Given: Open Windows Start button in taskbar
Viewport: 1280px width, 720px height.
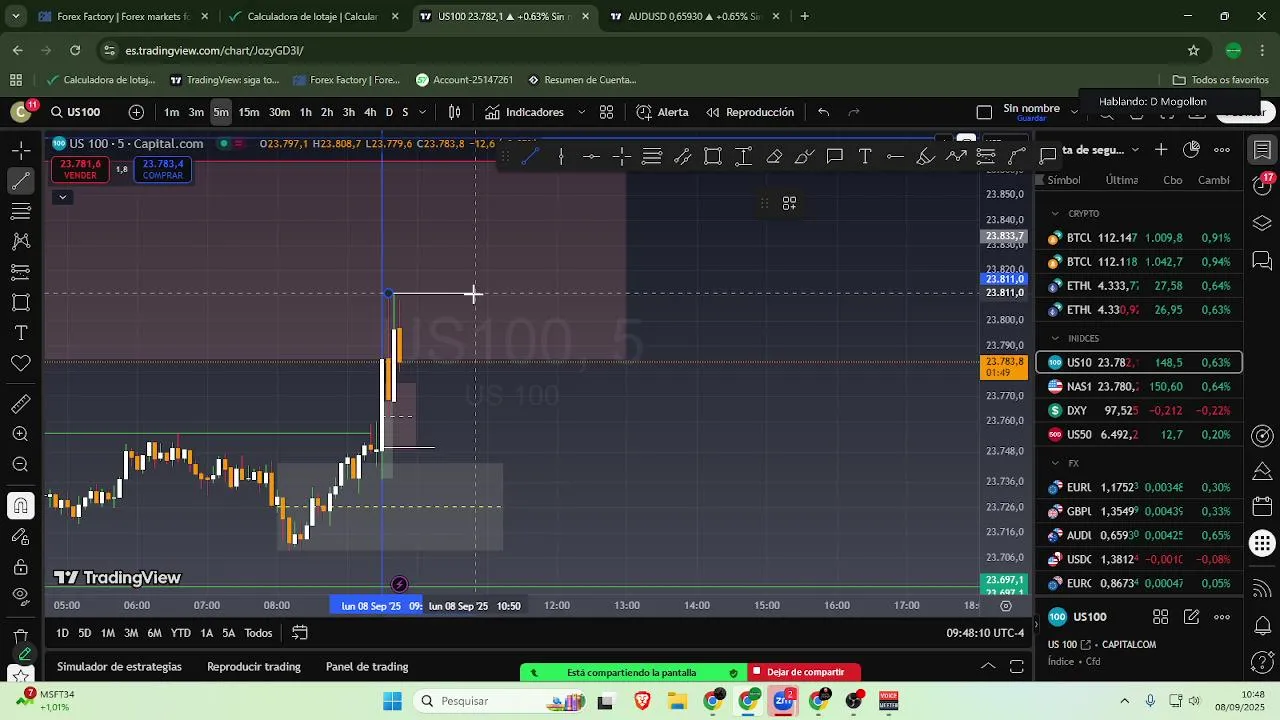Looking at the screenshot, I should [391, 701].
